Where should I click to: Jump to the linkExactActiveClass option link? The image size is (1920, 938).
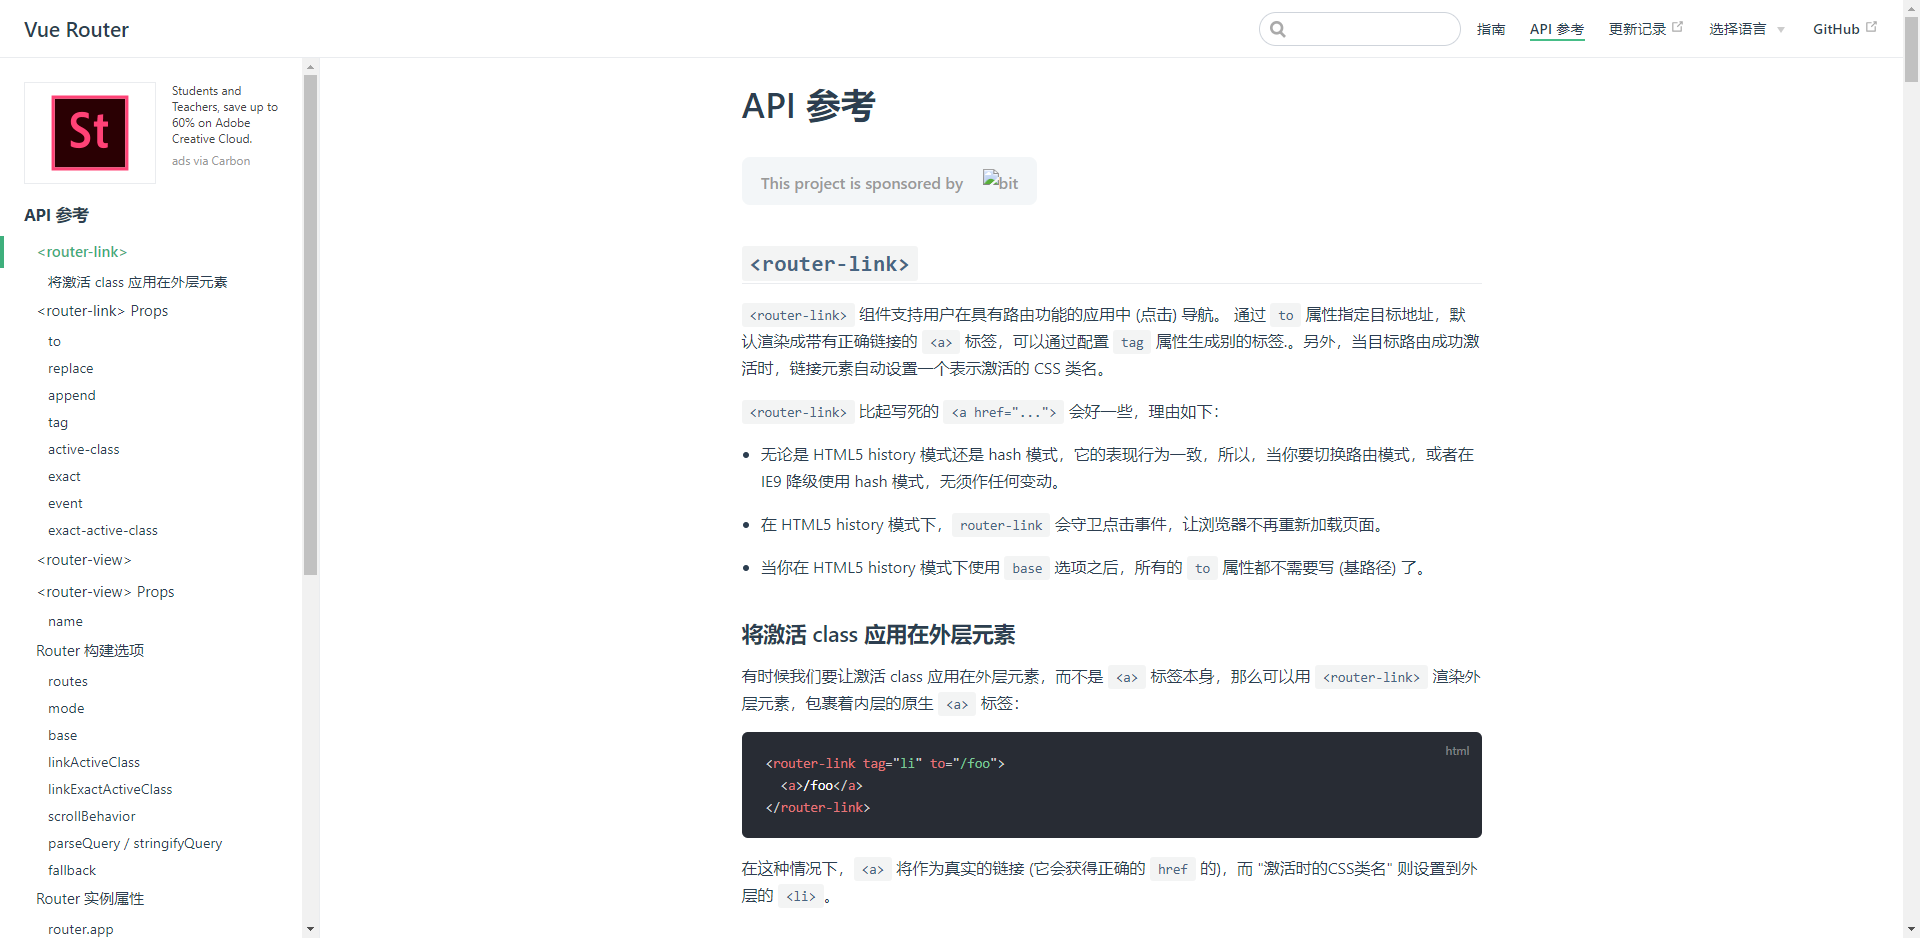(x=110, y=789)
